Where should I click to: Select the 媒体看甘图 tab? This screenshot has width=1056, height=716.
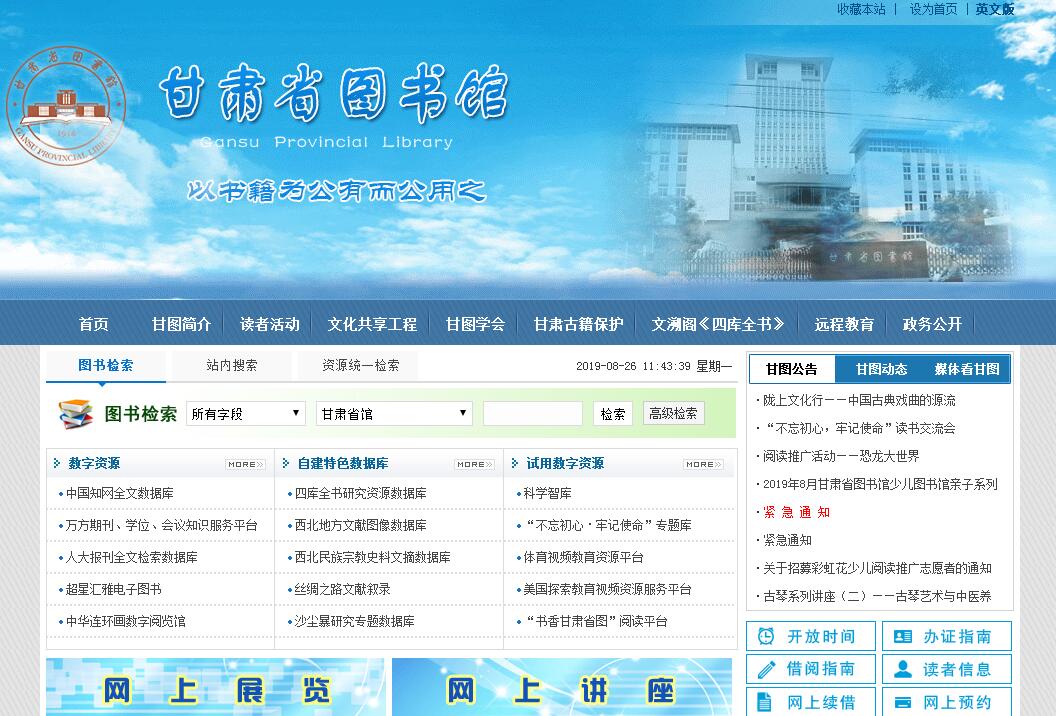967,369
